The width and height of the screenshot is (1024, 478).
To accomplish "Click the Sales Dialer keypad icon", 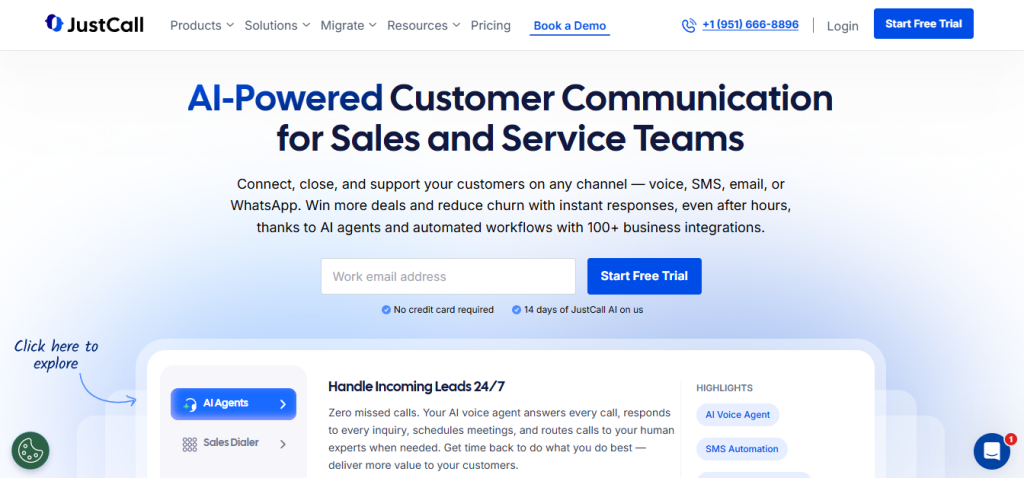I will coord(189,444).
